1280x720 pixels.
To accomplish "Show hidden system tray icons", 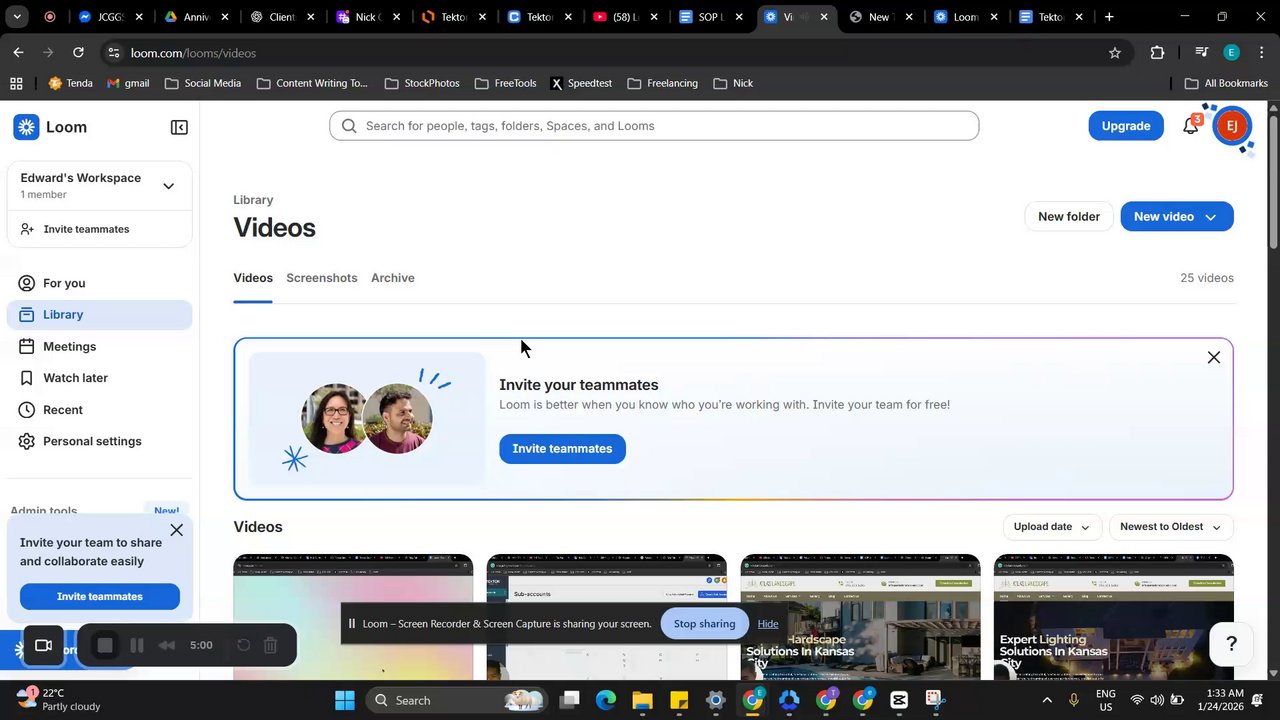I will [x=1047, y=700].
